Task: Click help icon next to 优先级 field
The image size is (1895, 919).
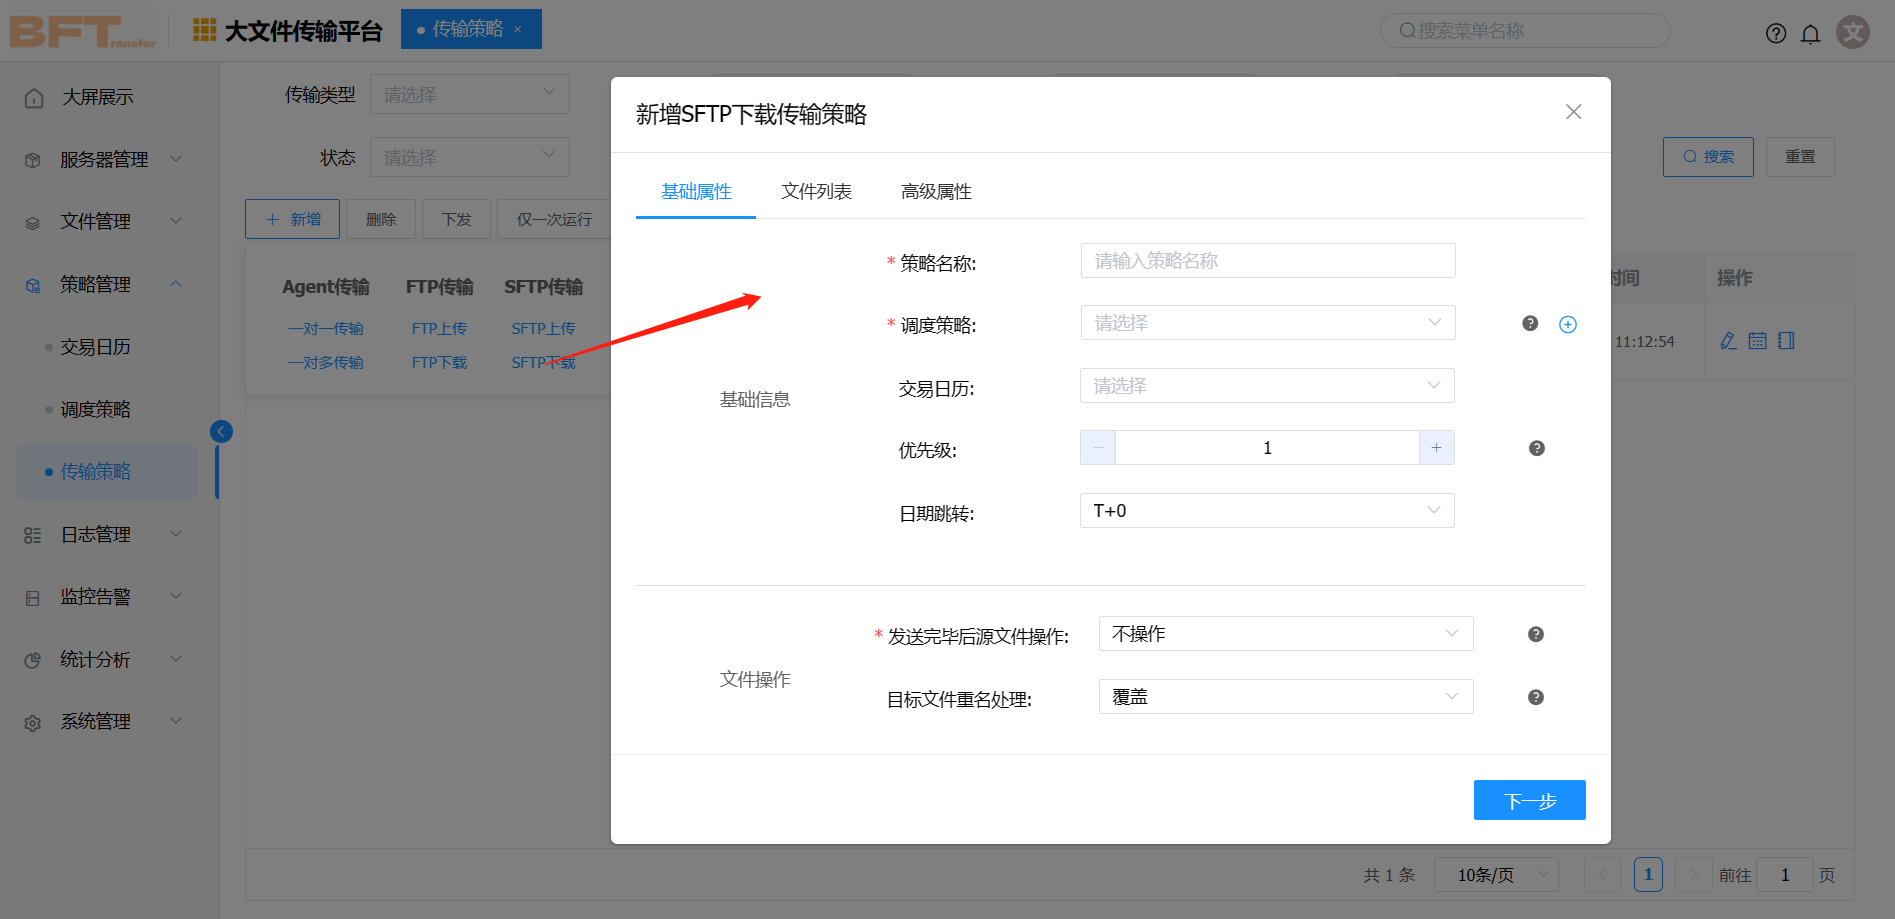Action: click(x=1536, y=448)
